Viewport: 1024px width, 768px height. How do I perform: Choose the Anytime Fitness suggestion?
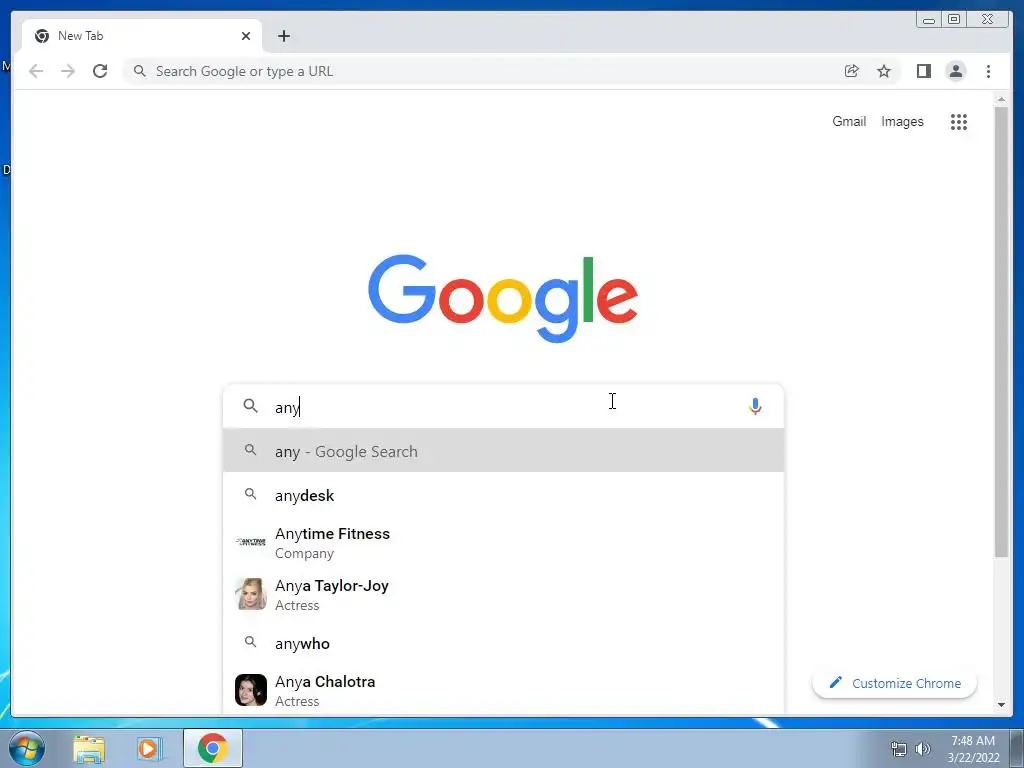[504, 543]
